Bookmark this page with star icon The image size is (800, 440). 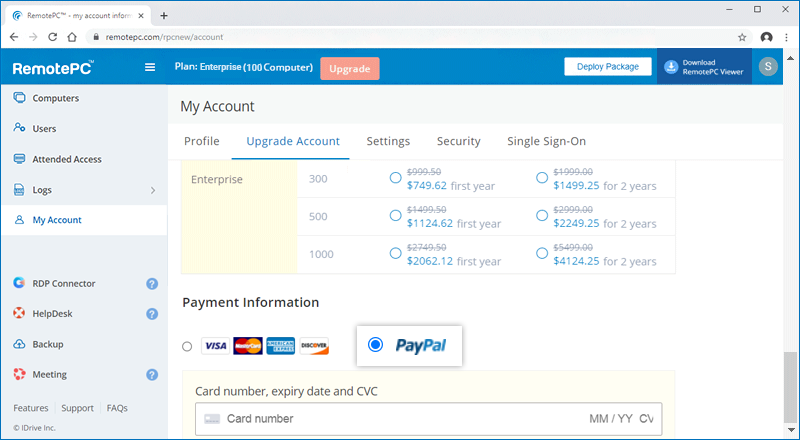point(742,37)
